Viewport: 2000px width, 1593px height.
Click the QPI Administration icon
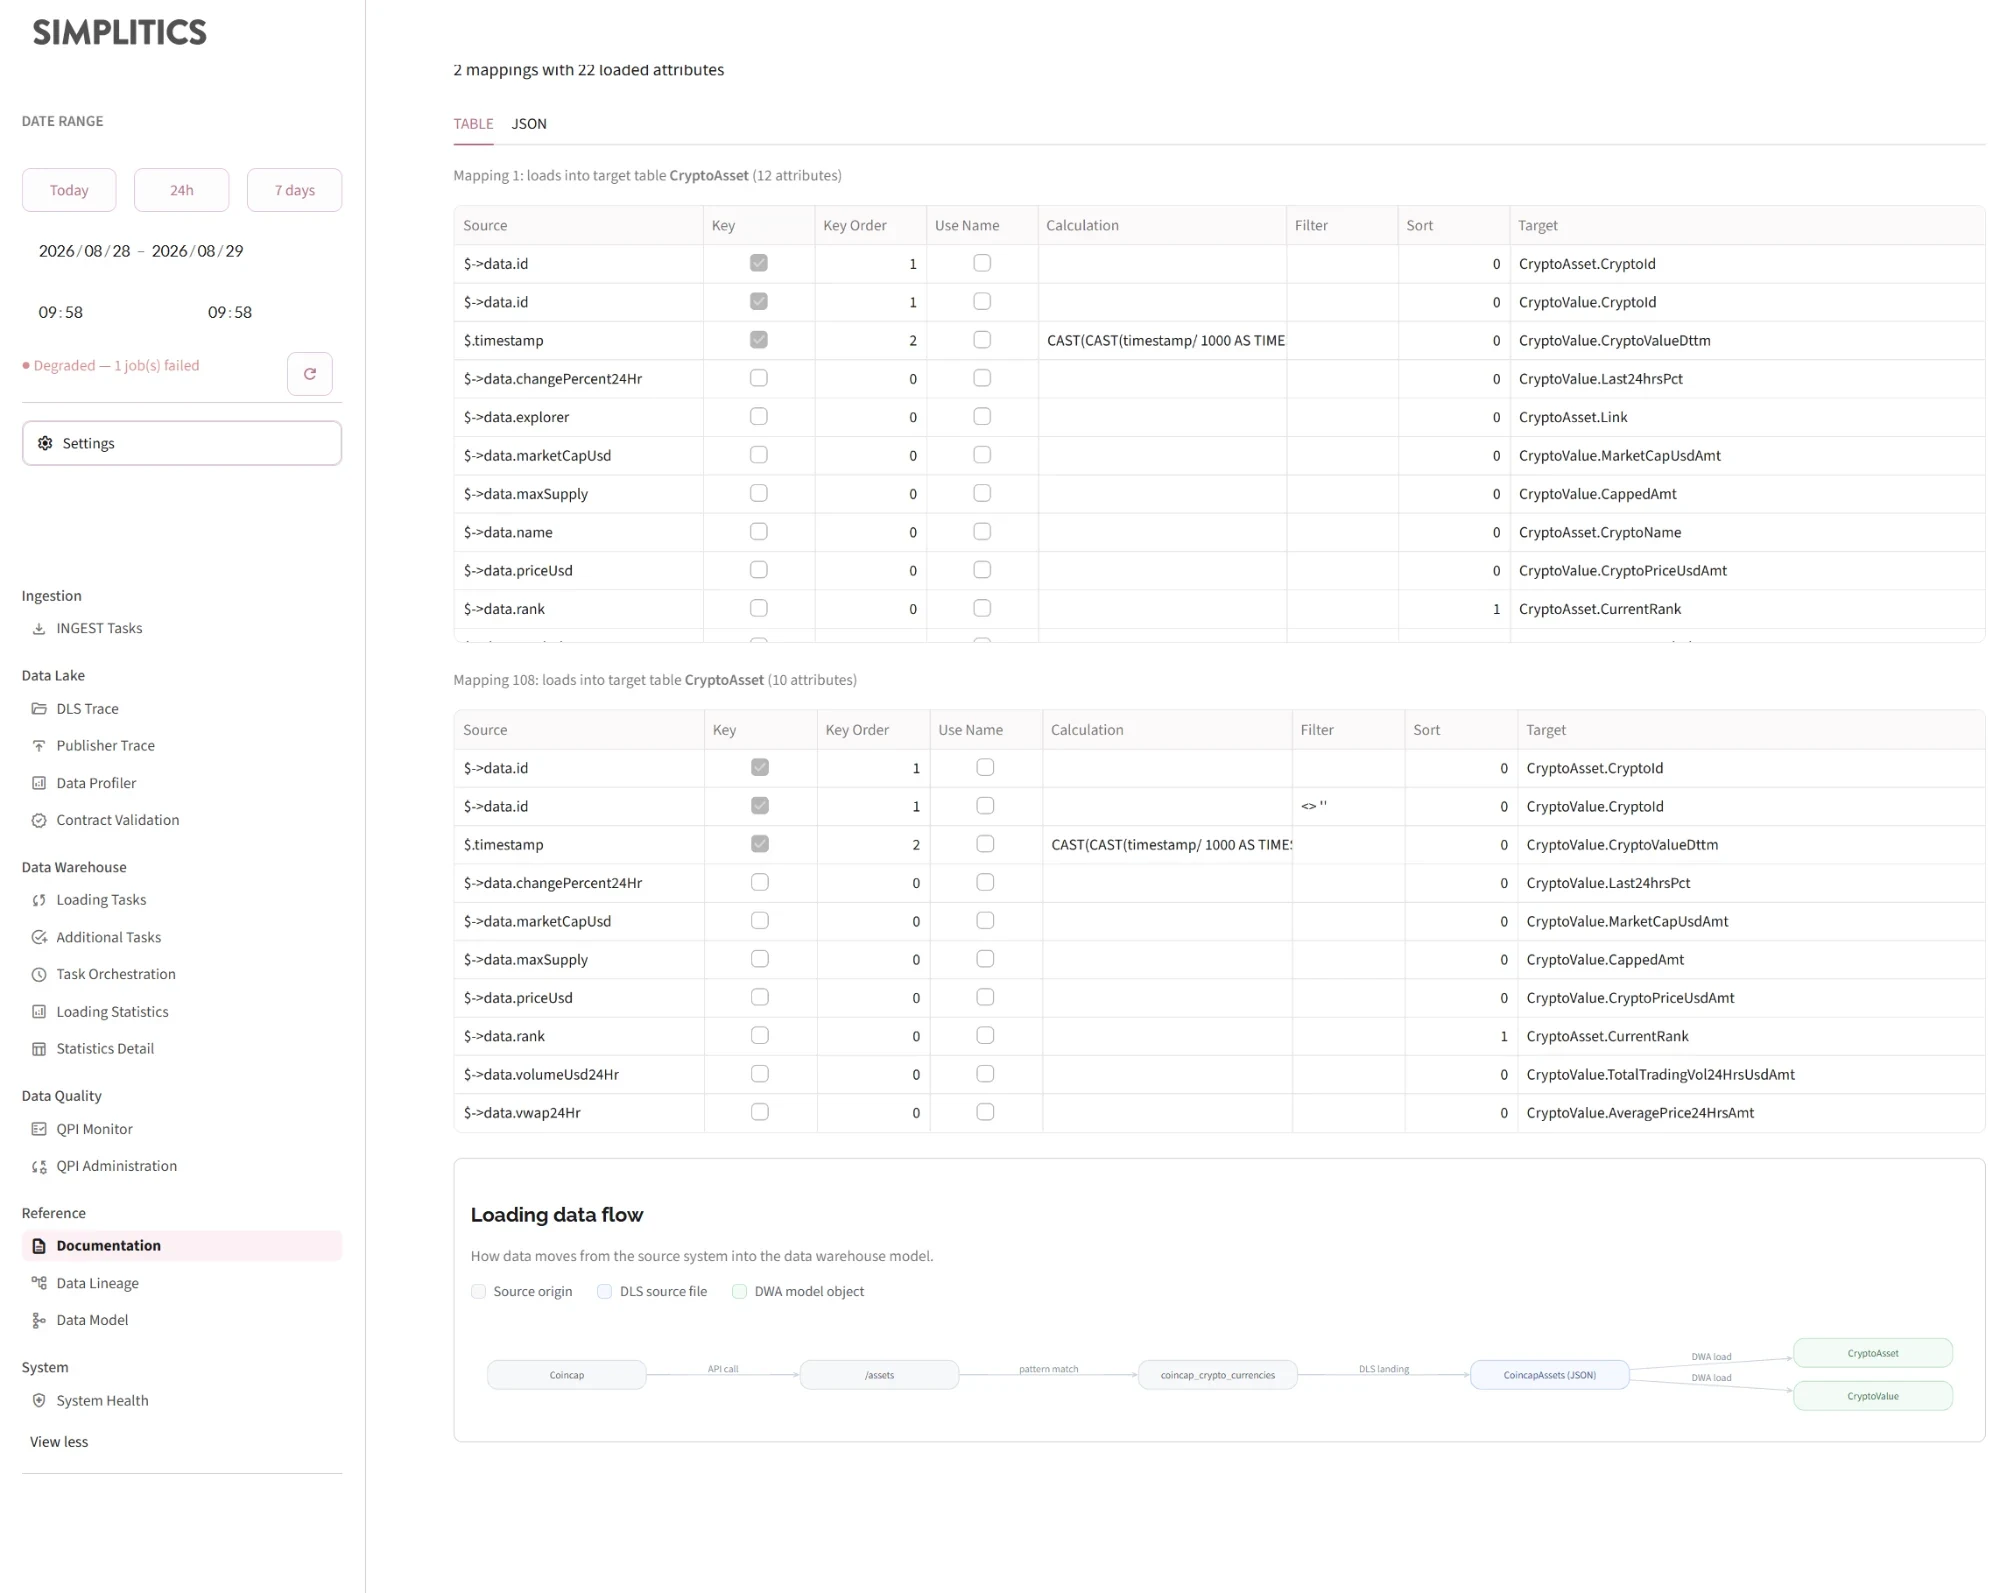pos(39,1166)
